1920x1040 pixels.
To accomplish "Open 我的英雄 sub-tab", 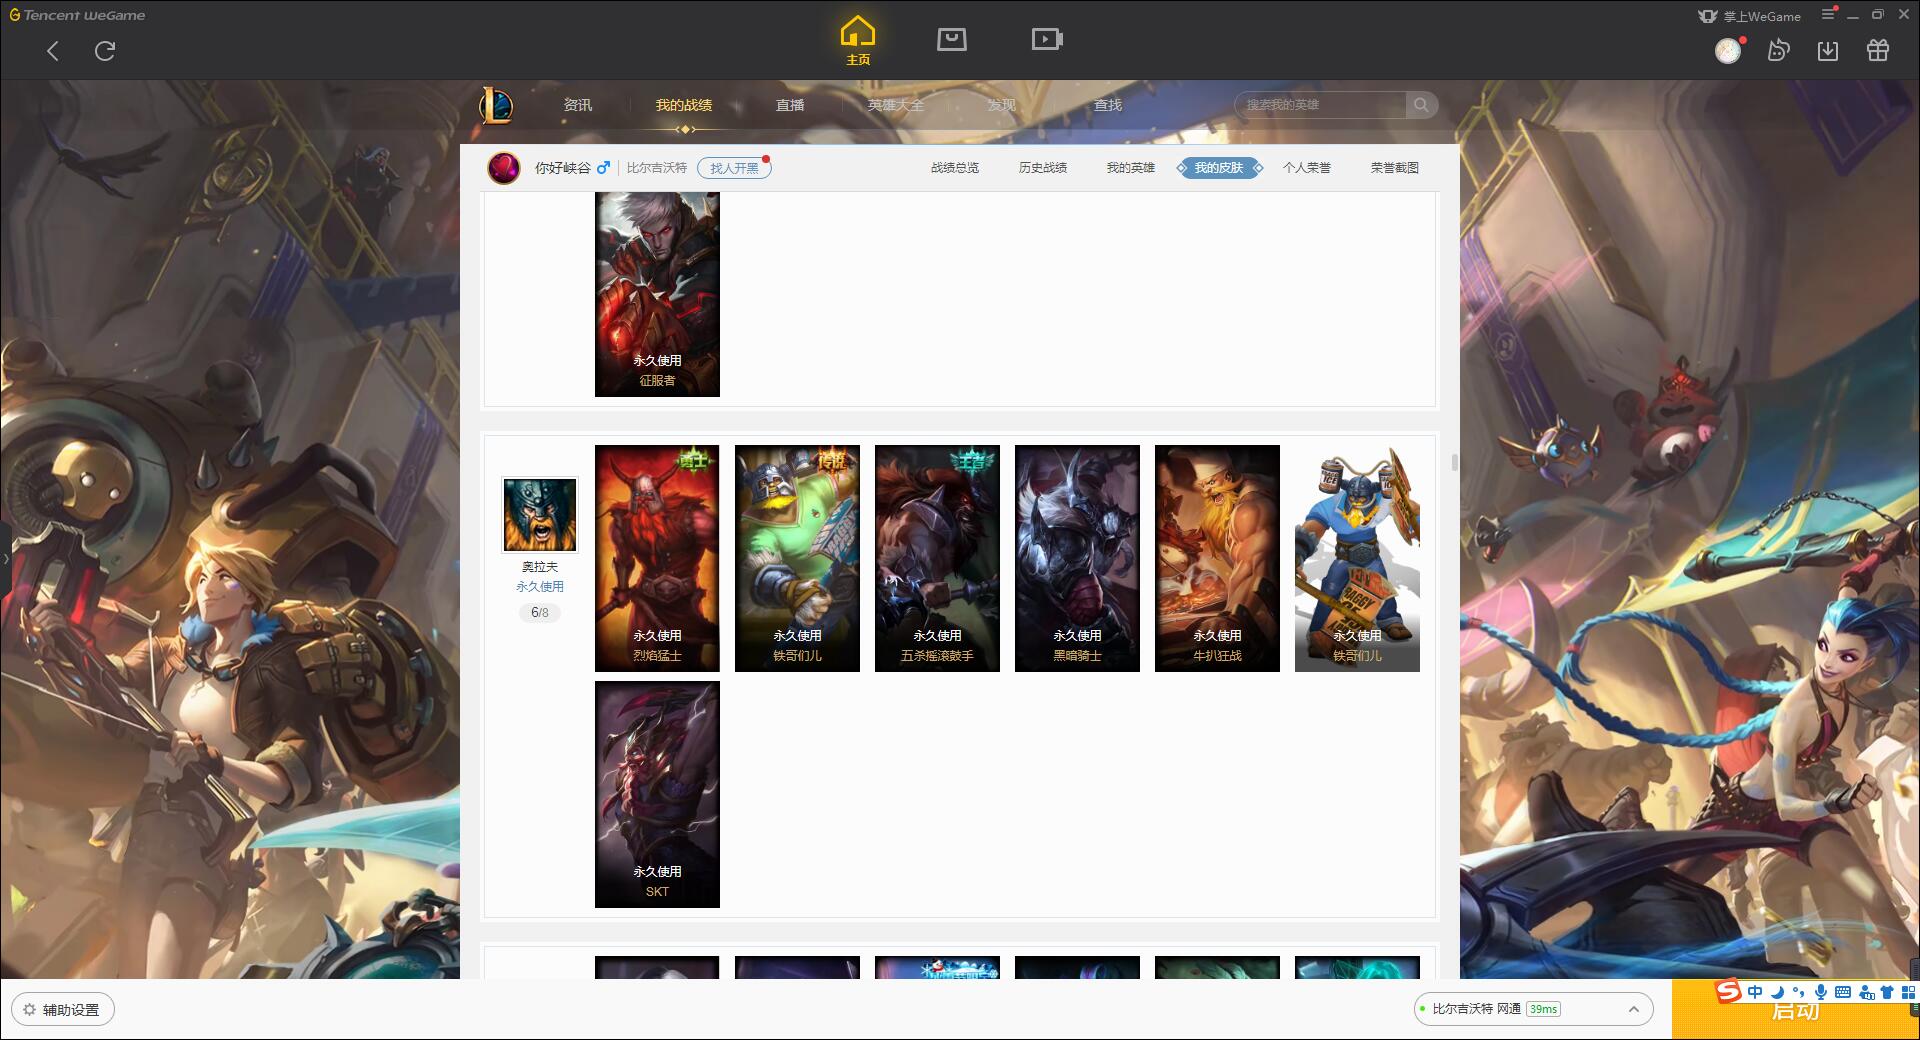I will tap(1131, 168).
